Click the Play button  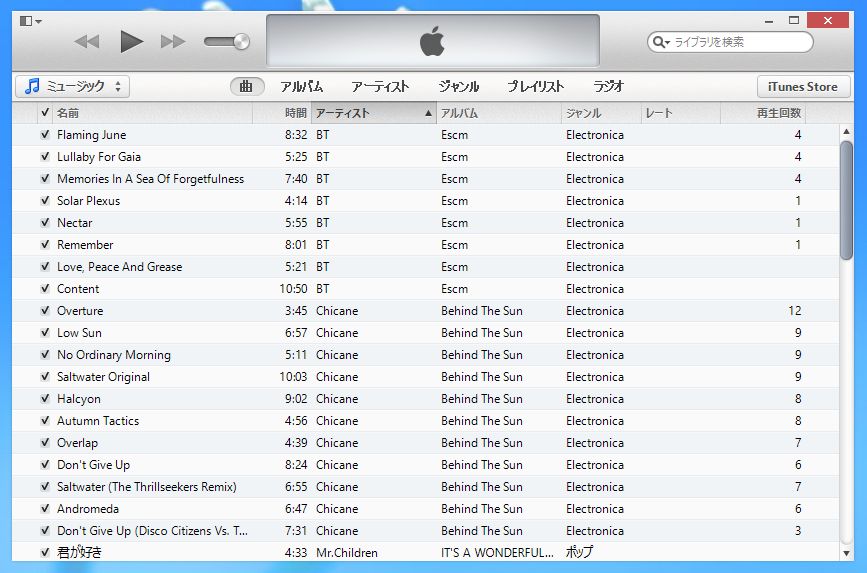pyautogui.click(x=132, y=41)
